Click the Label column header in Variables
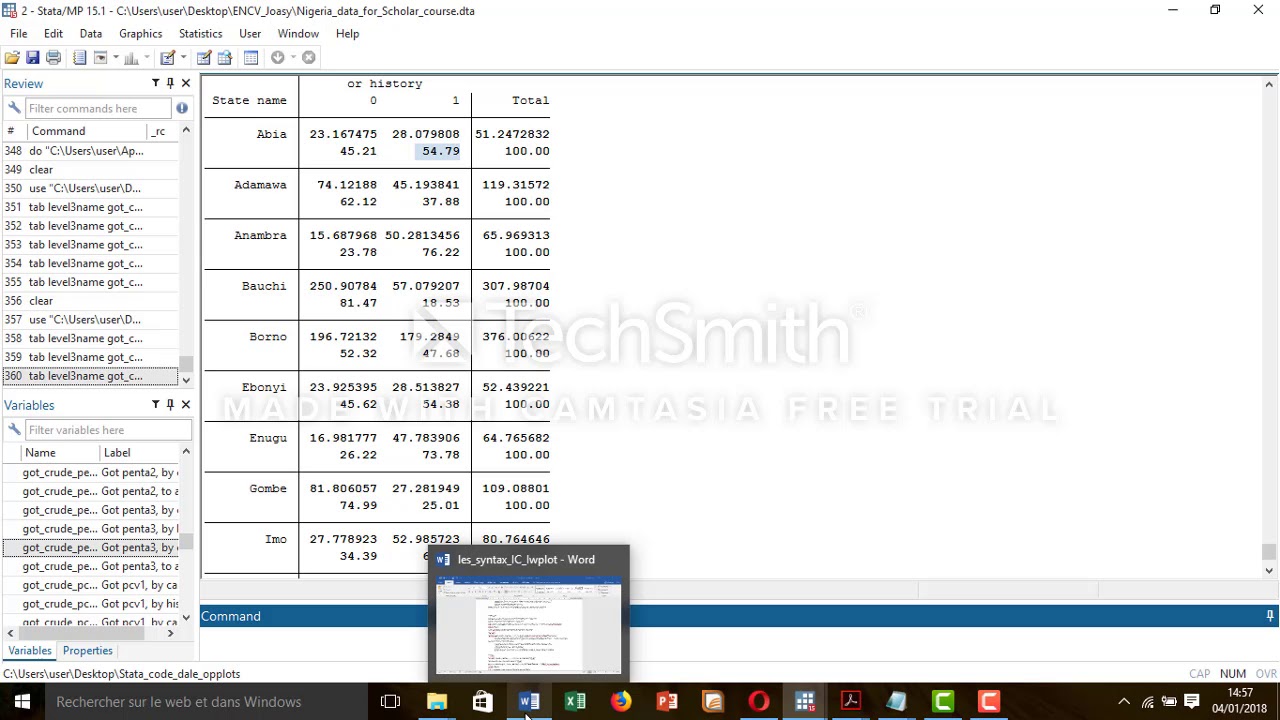This screenshot has height=720, width=1280. pos(138,453)
